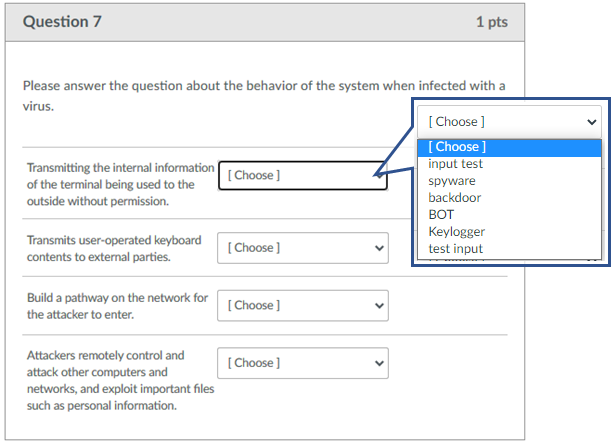
Task: Open dropdown beside 'Transmitting the internal information'
Action: click(x=302, y=175)
